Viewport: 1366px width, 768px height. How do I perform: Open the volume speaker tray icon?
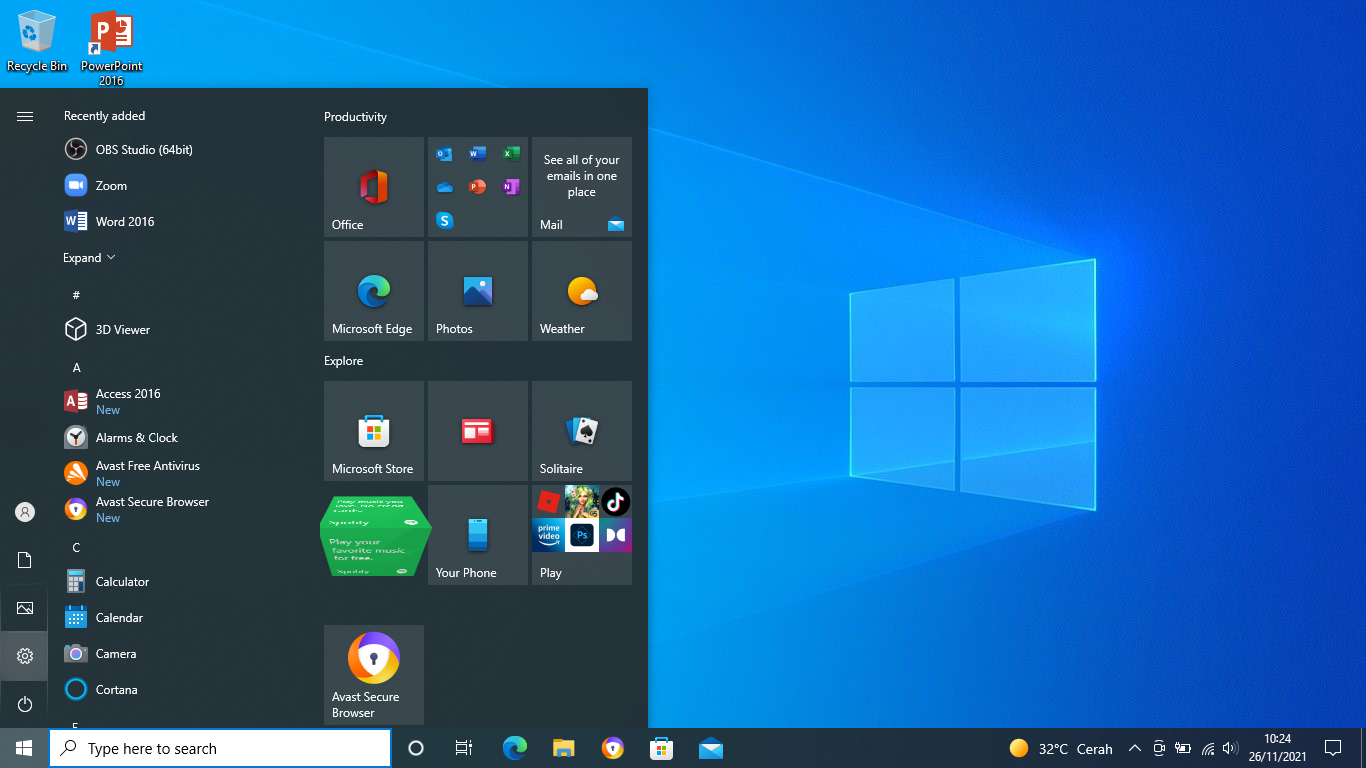1230,748
